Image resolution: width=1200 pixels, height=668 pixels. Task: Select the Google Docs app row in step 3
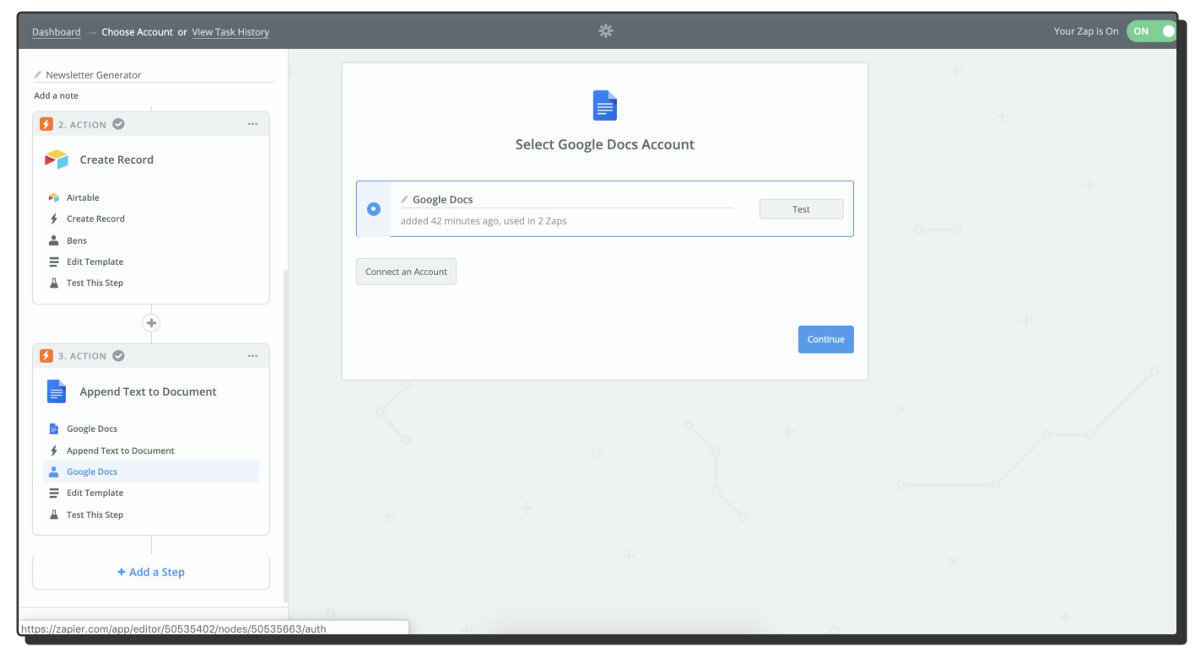coord(151,429)
